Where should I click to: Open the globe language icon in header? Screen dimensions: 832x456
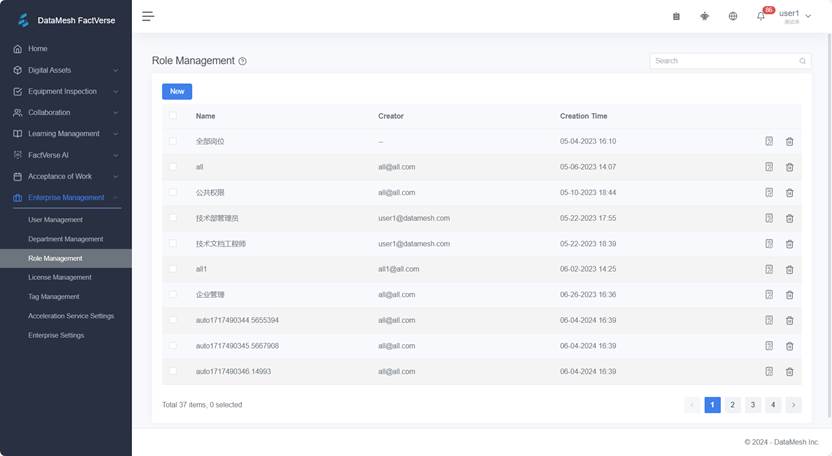733,16
